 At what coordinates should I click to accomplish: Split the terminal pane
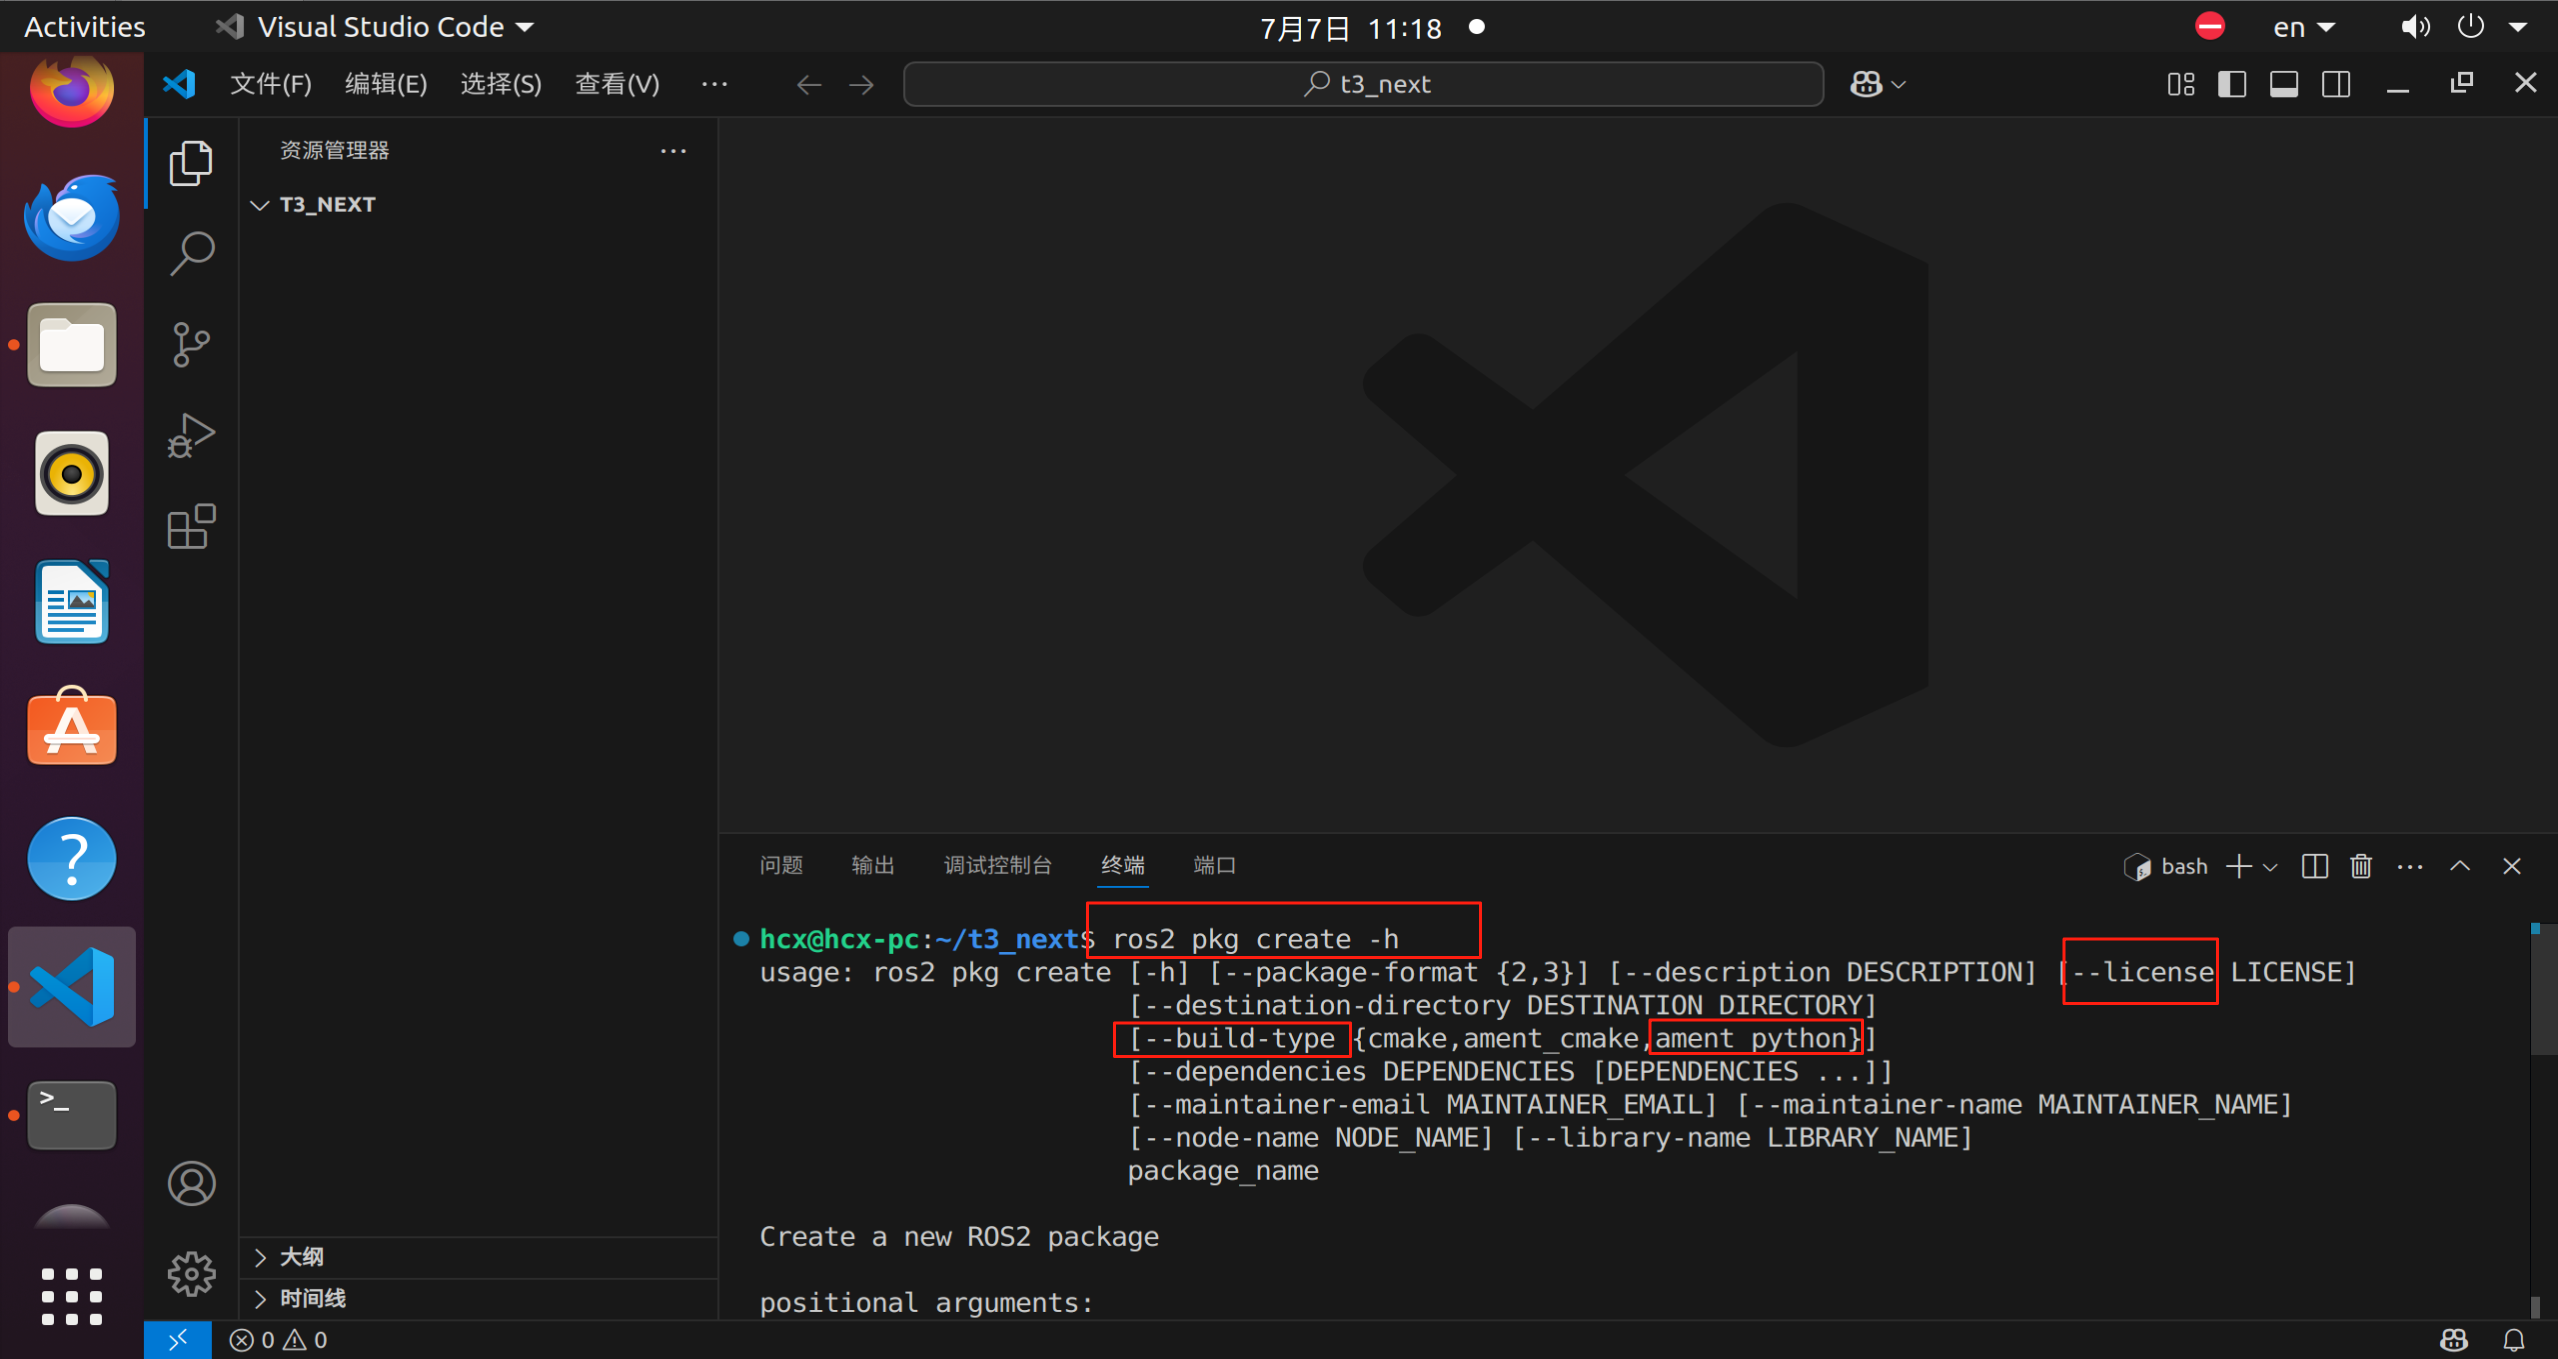(x=2314, y=866)
